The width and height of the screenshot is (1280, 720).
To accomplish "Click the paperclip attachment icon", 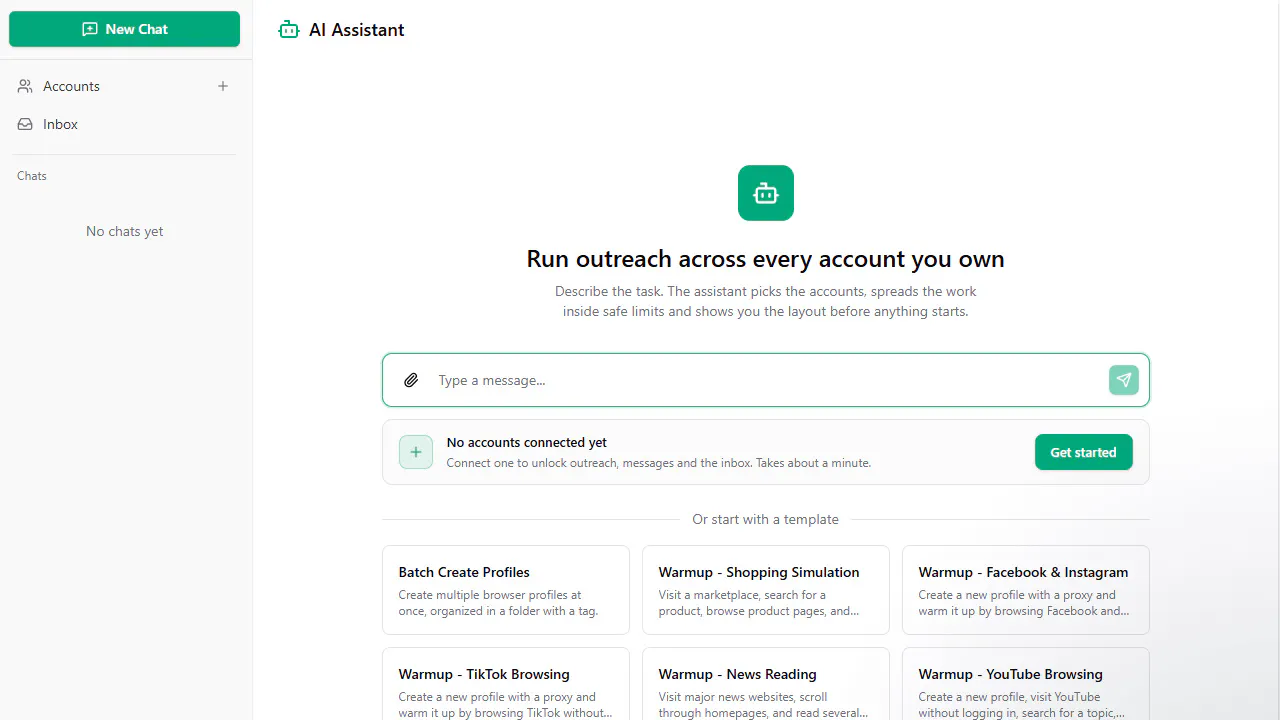I will (x=411, y=380).
